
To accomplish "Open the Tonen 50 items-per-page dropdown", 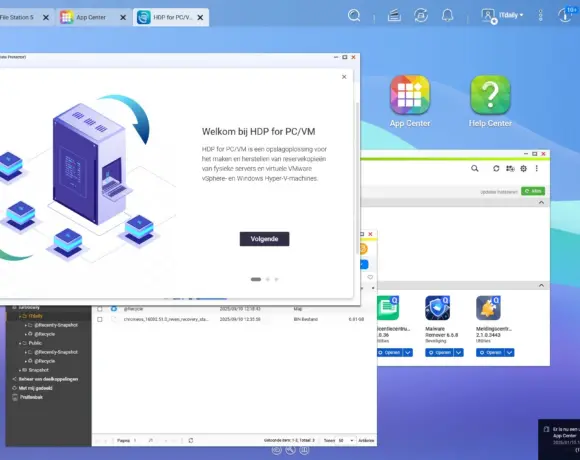I will (x=345, y=440).
